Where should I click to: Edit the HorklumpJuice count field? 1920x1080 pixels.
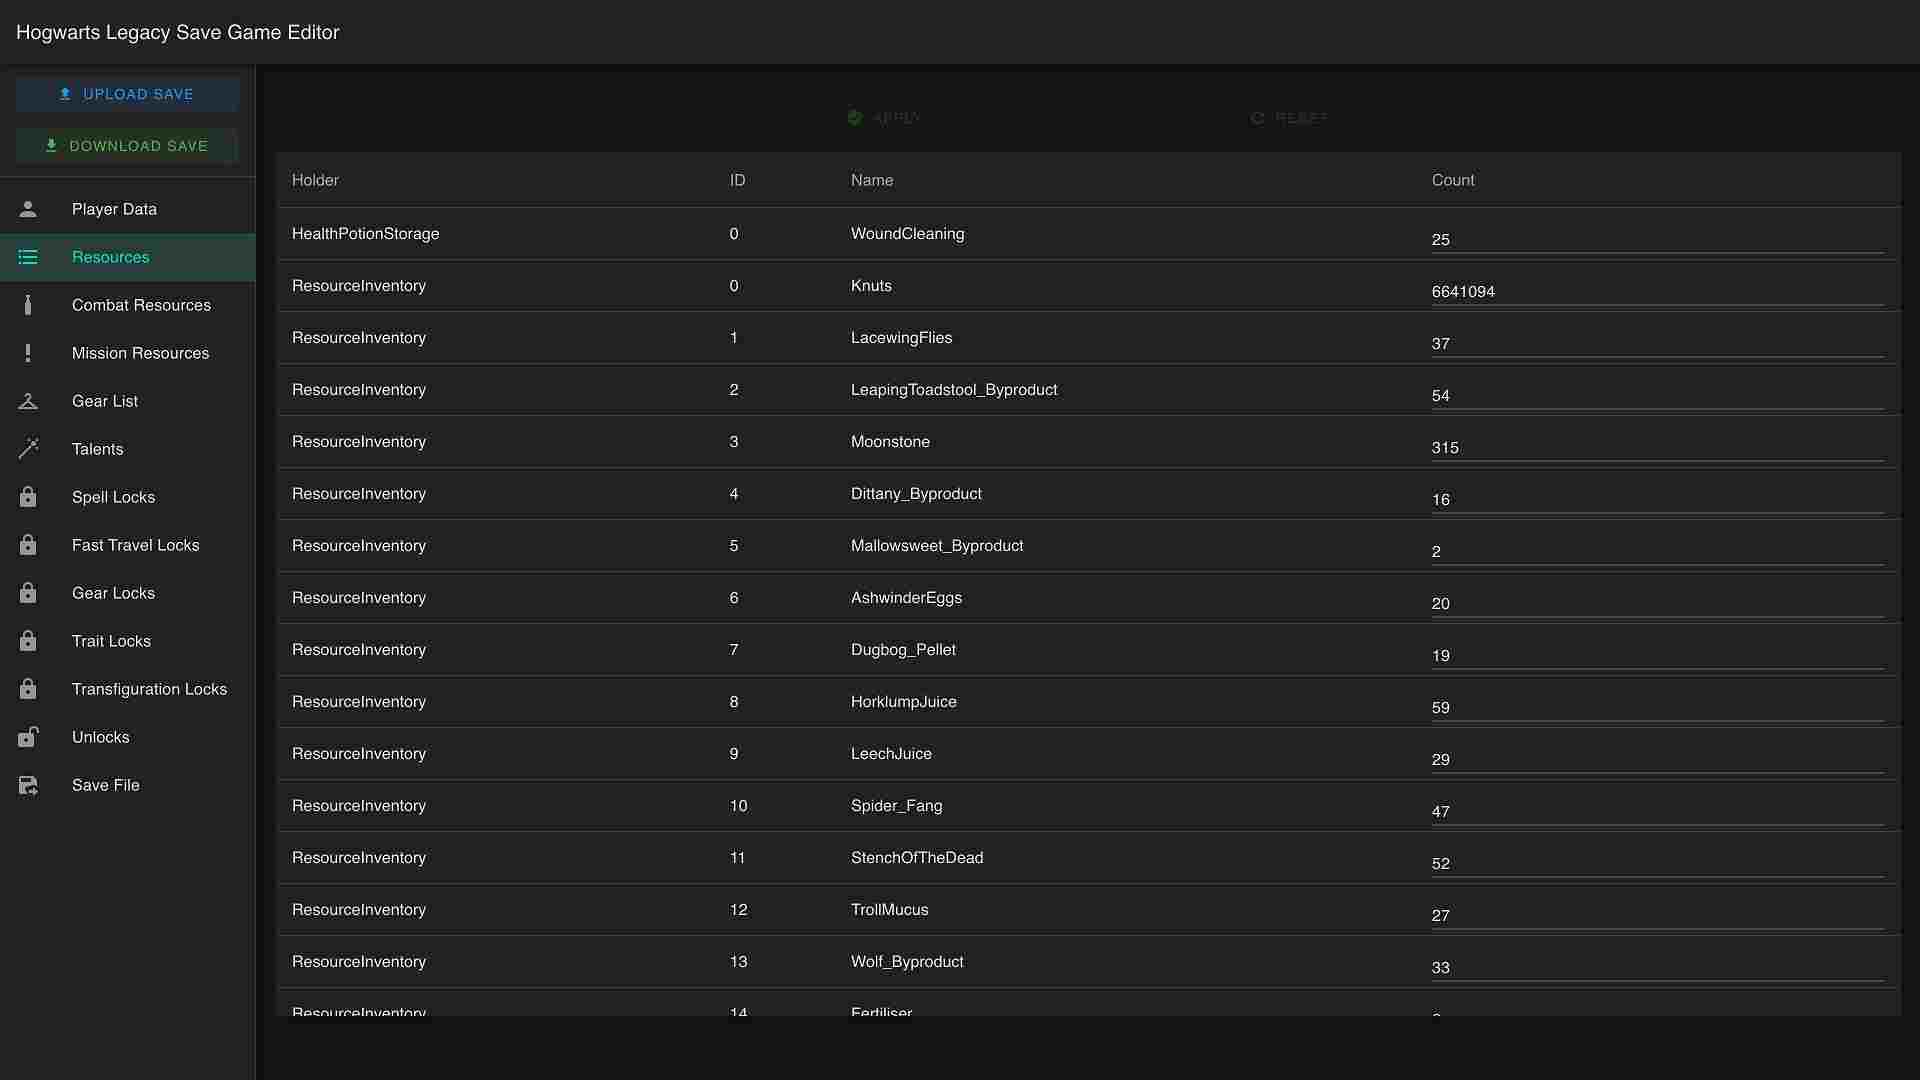(1657, 707)
